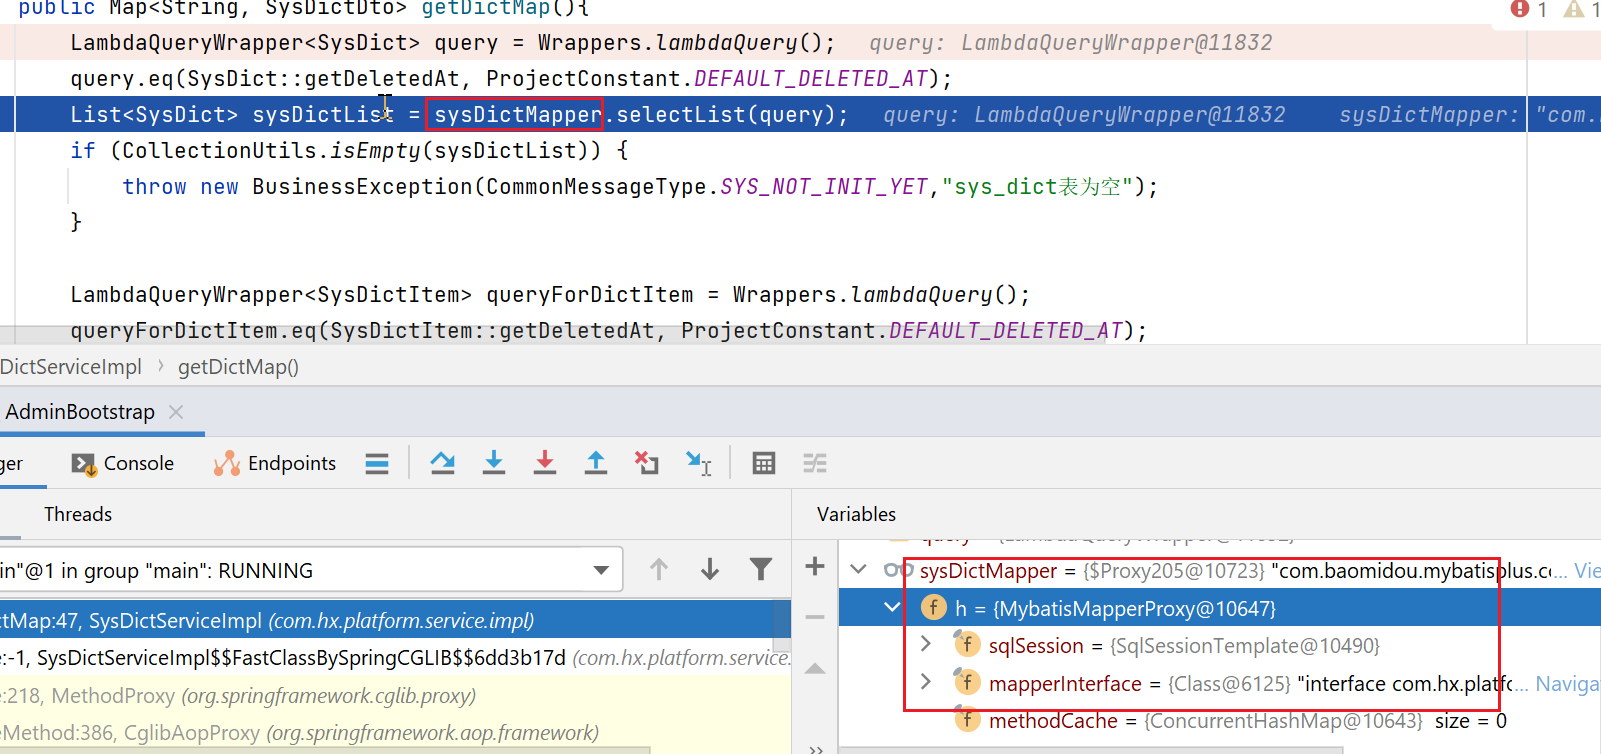Switch to the Console tab
Image resolution: width=1601 pixels, height=754 pixels.
pos(124,463)
